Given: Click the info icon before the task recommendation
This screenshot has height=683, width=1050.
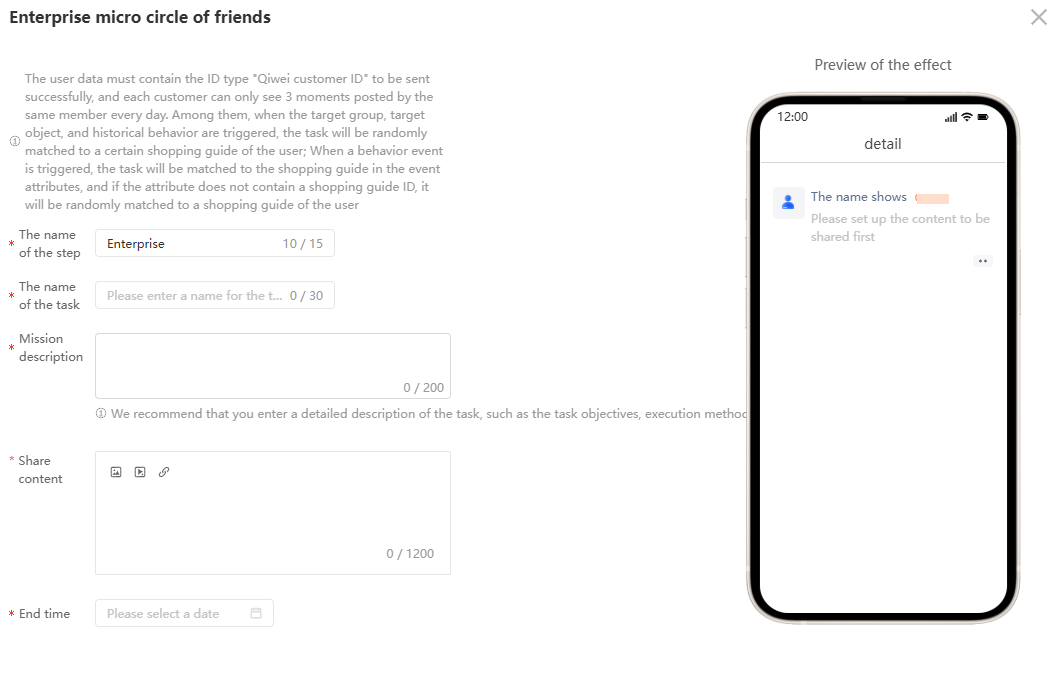Looking at the screenshot, I should (x=101, y=414).
